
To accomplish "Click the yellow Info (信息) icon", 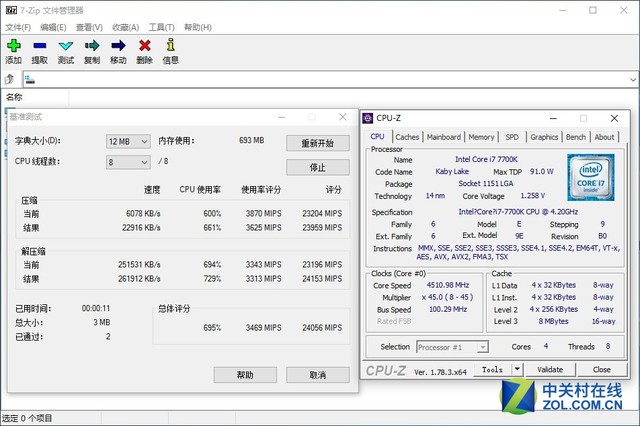I will (171, 46).
